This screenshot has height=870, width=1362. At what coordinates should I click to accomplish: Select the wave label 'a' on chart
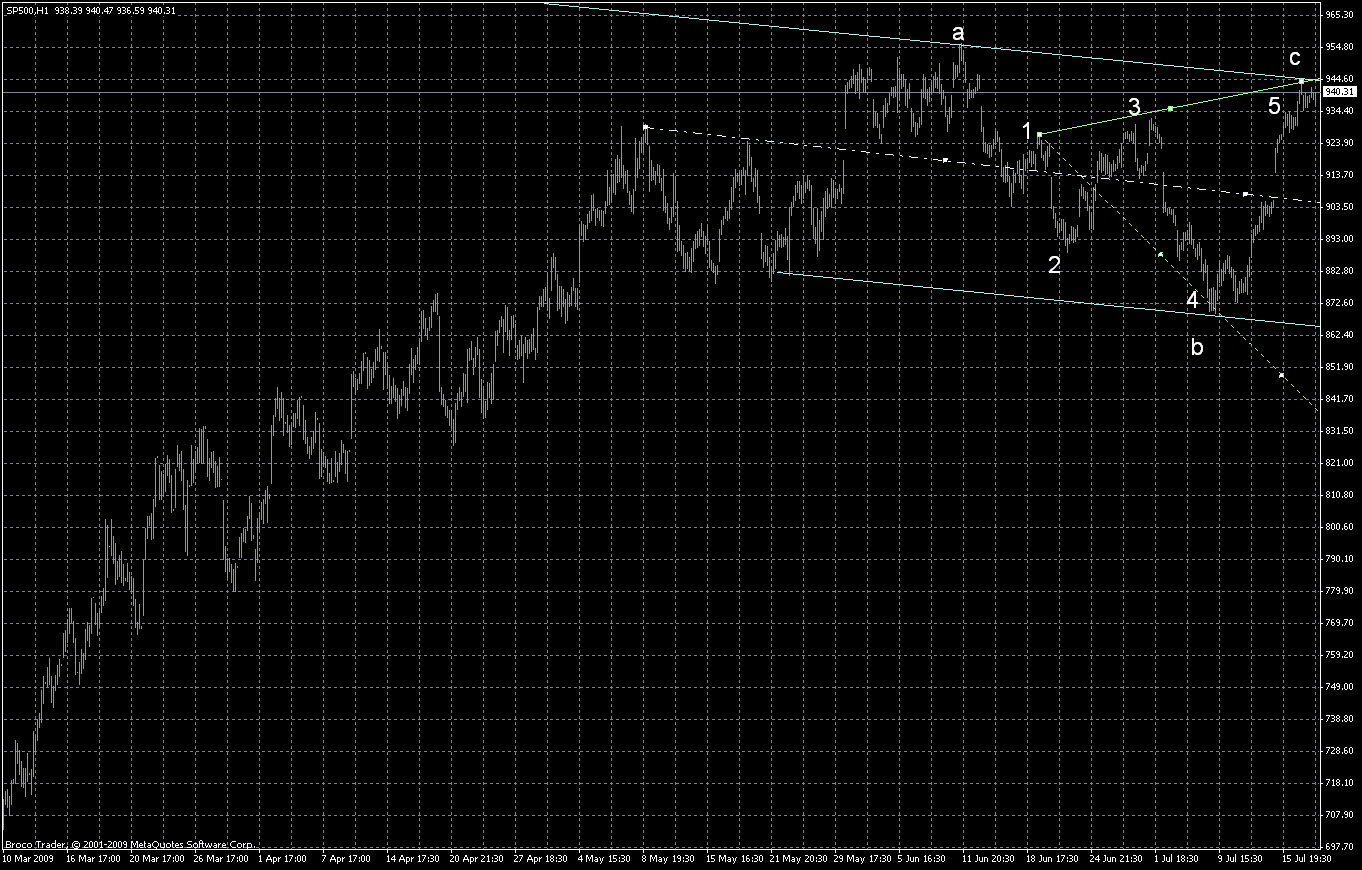click(959, 35)
